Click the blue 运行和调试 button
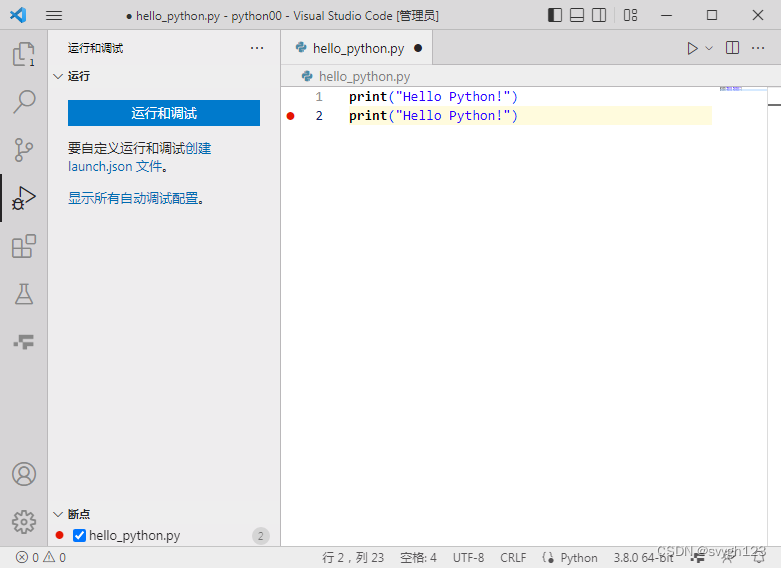Image resolution: width=781 pixels, height=568 pixels. coord(164,113)
